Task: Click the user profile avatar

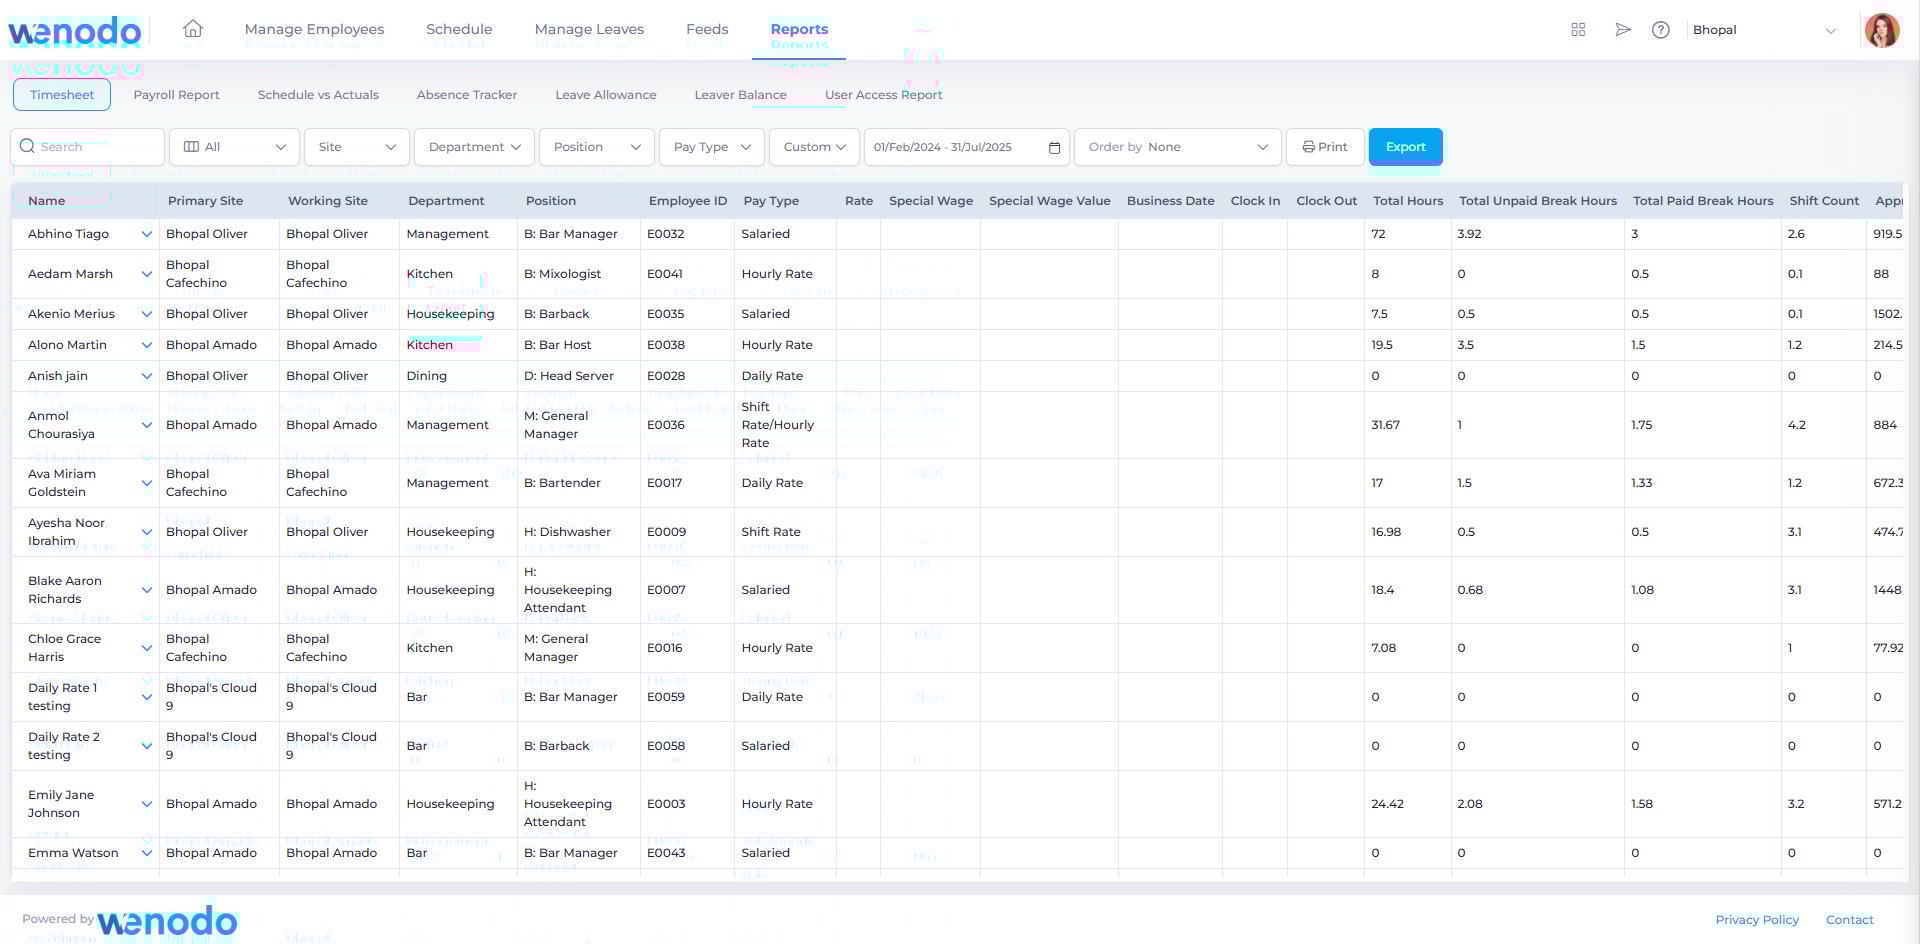Action: tap(1882, 30)
